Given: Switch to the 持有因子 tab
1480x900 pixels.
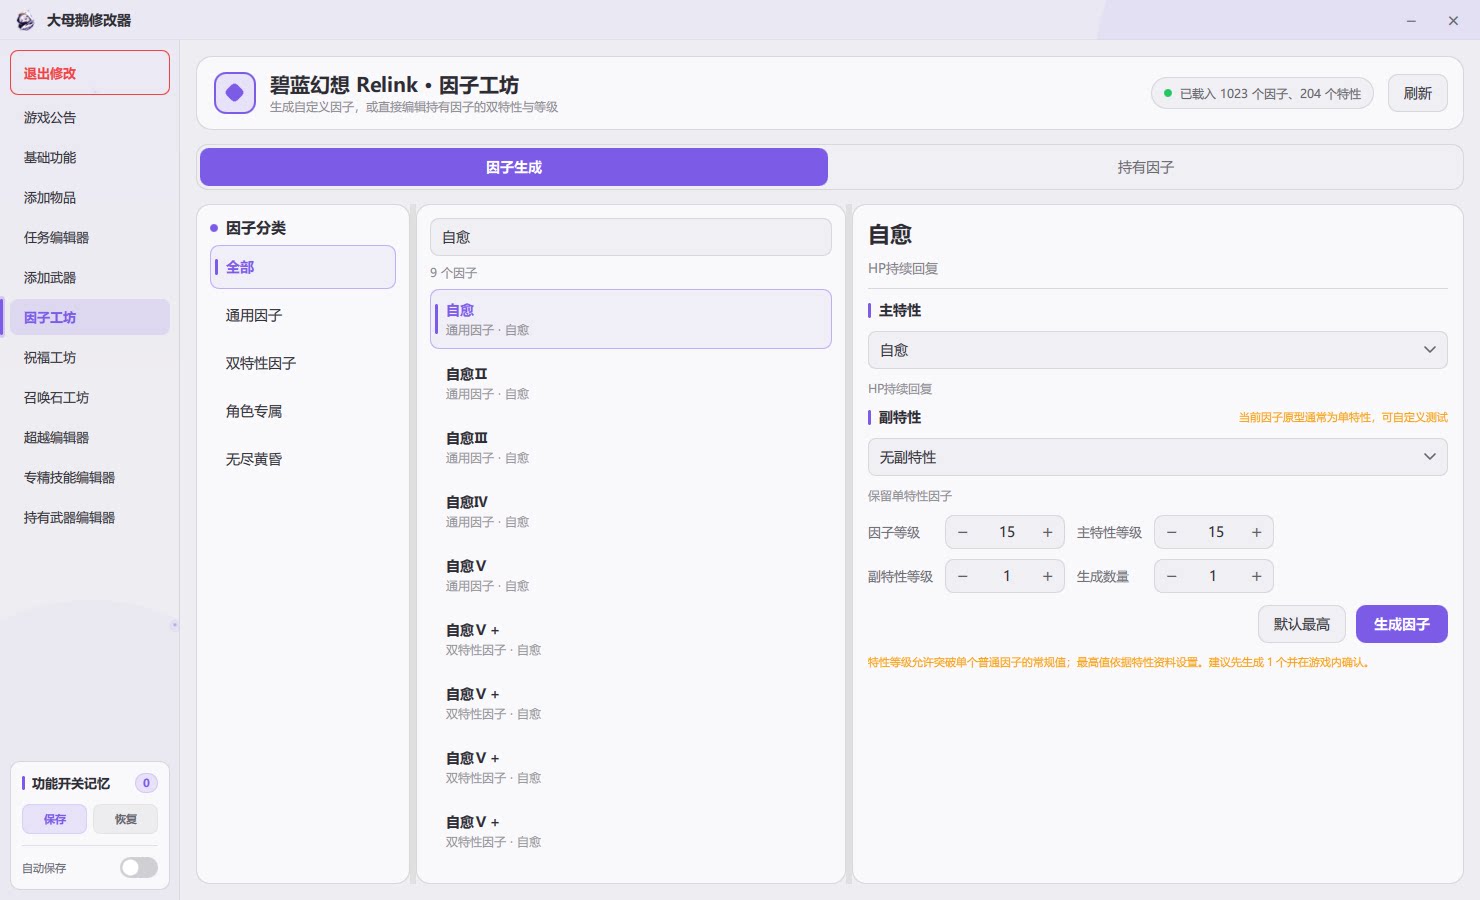Looking at the screenshot, I should coord(1145,167).
